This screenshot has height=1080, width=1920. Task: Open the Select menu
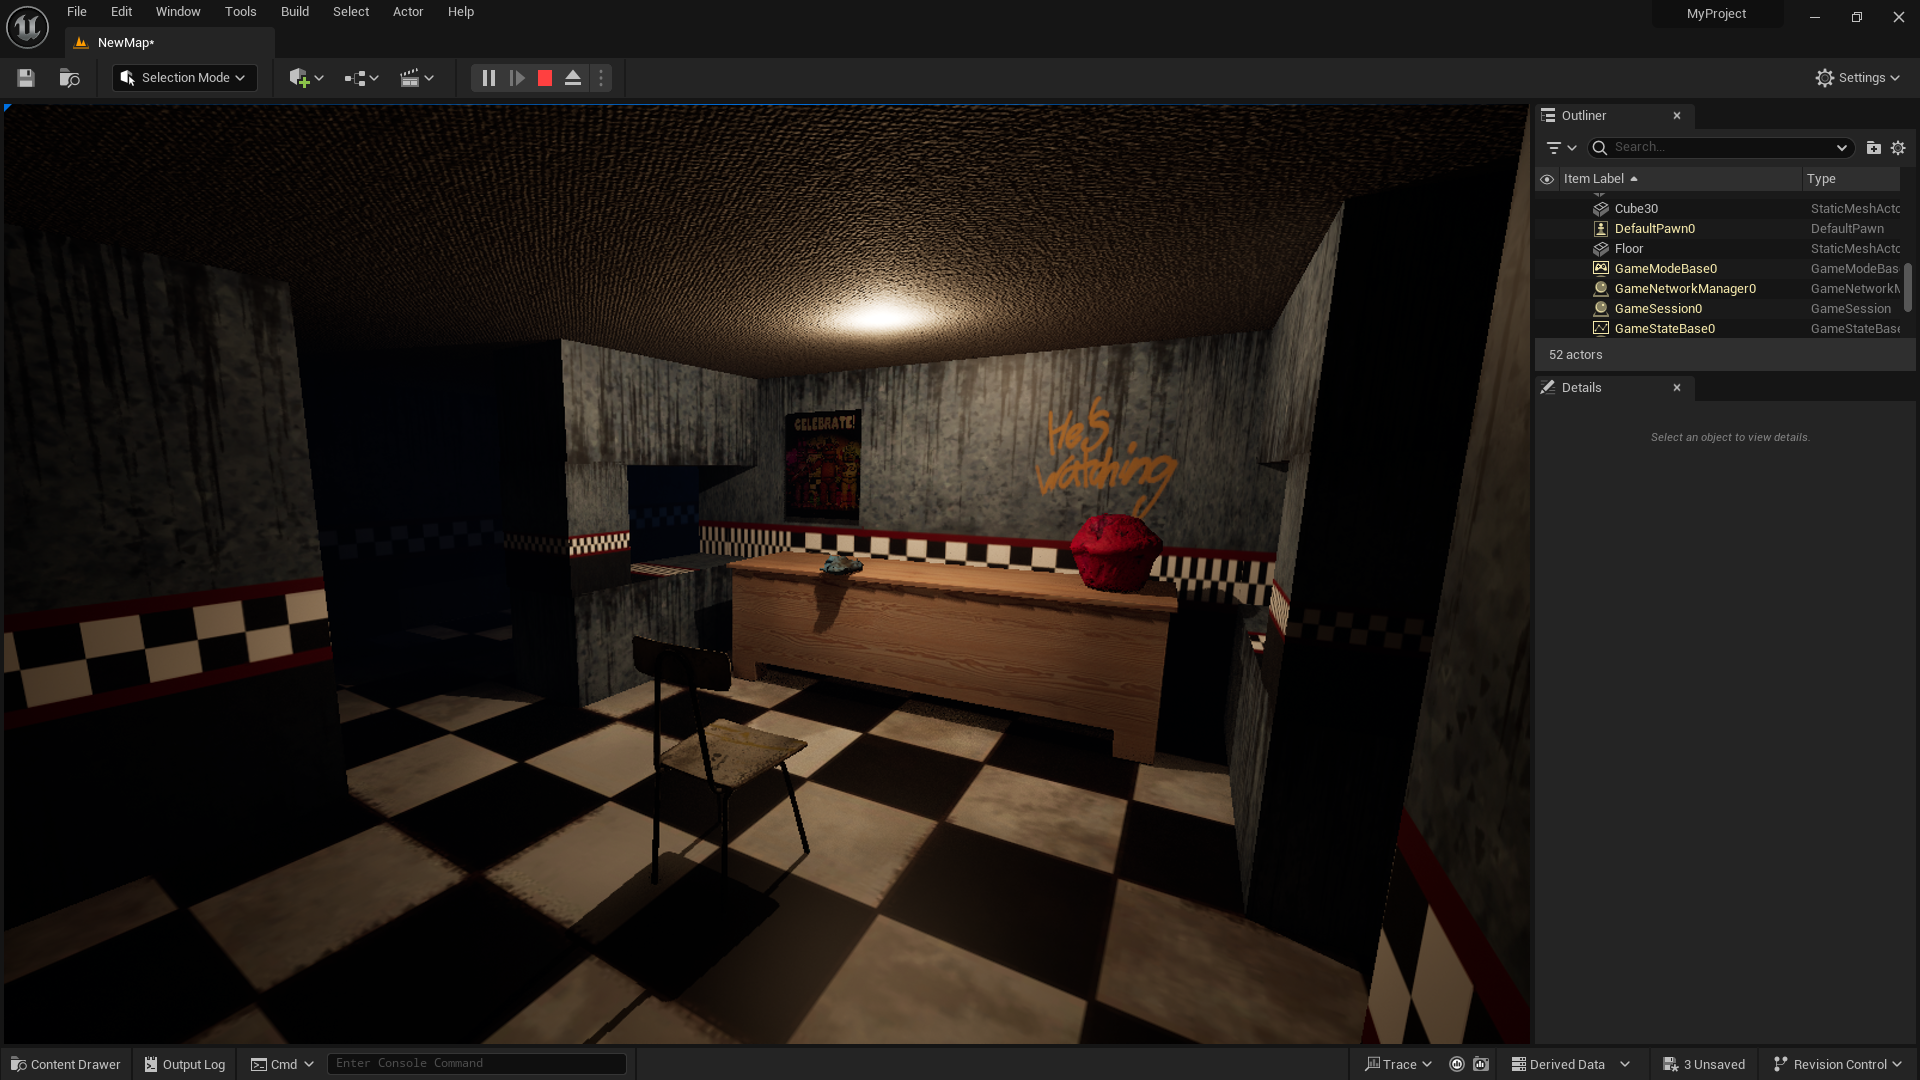(x=351, y=12)
